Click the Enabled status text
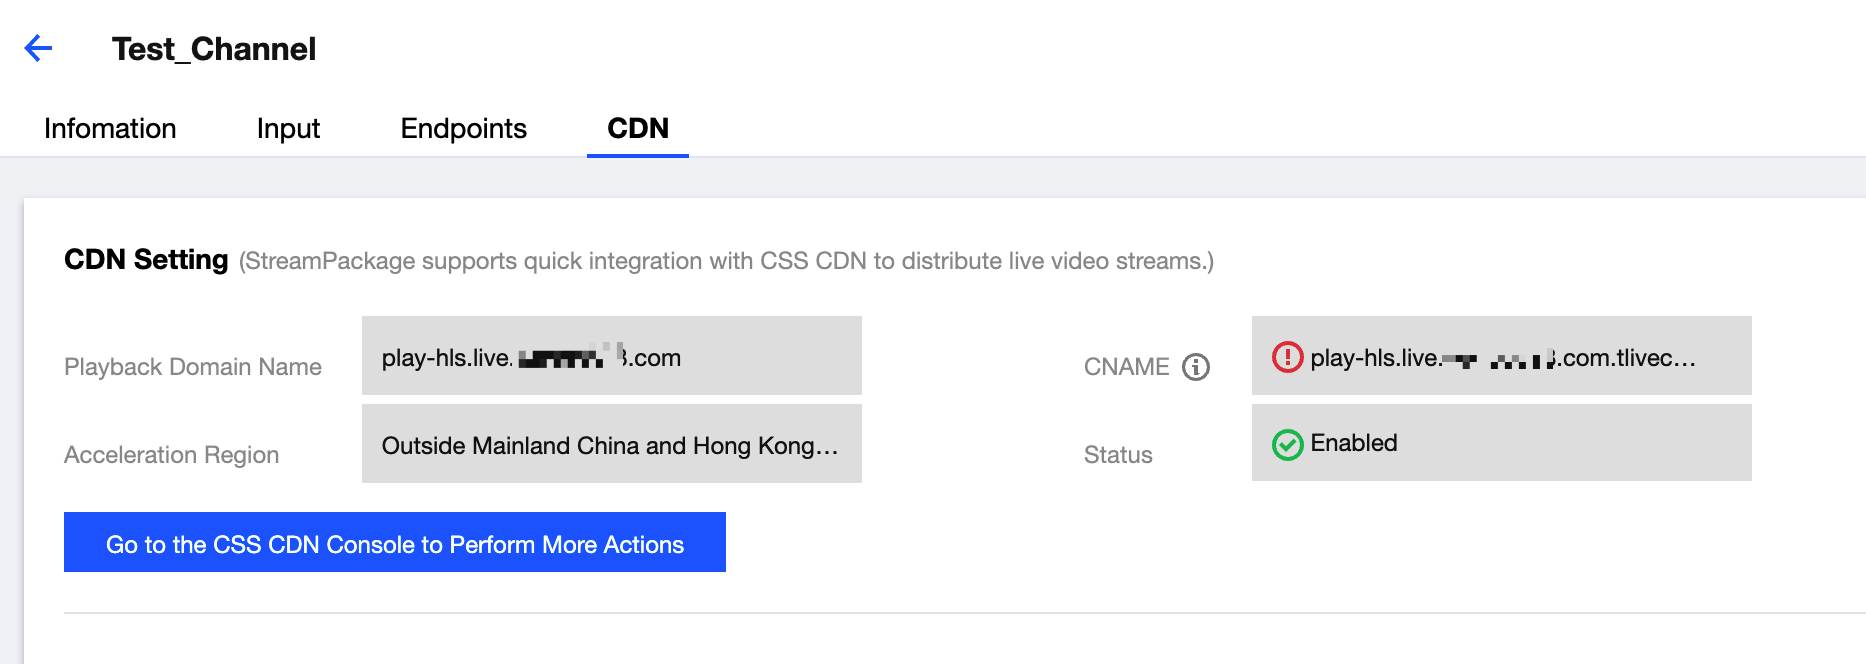 click(x=1353, y=443)
